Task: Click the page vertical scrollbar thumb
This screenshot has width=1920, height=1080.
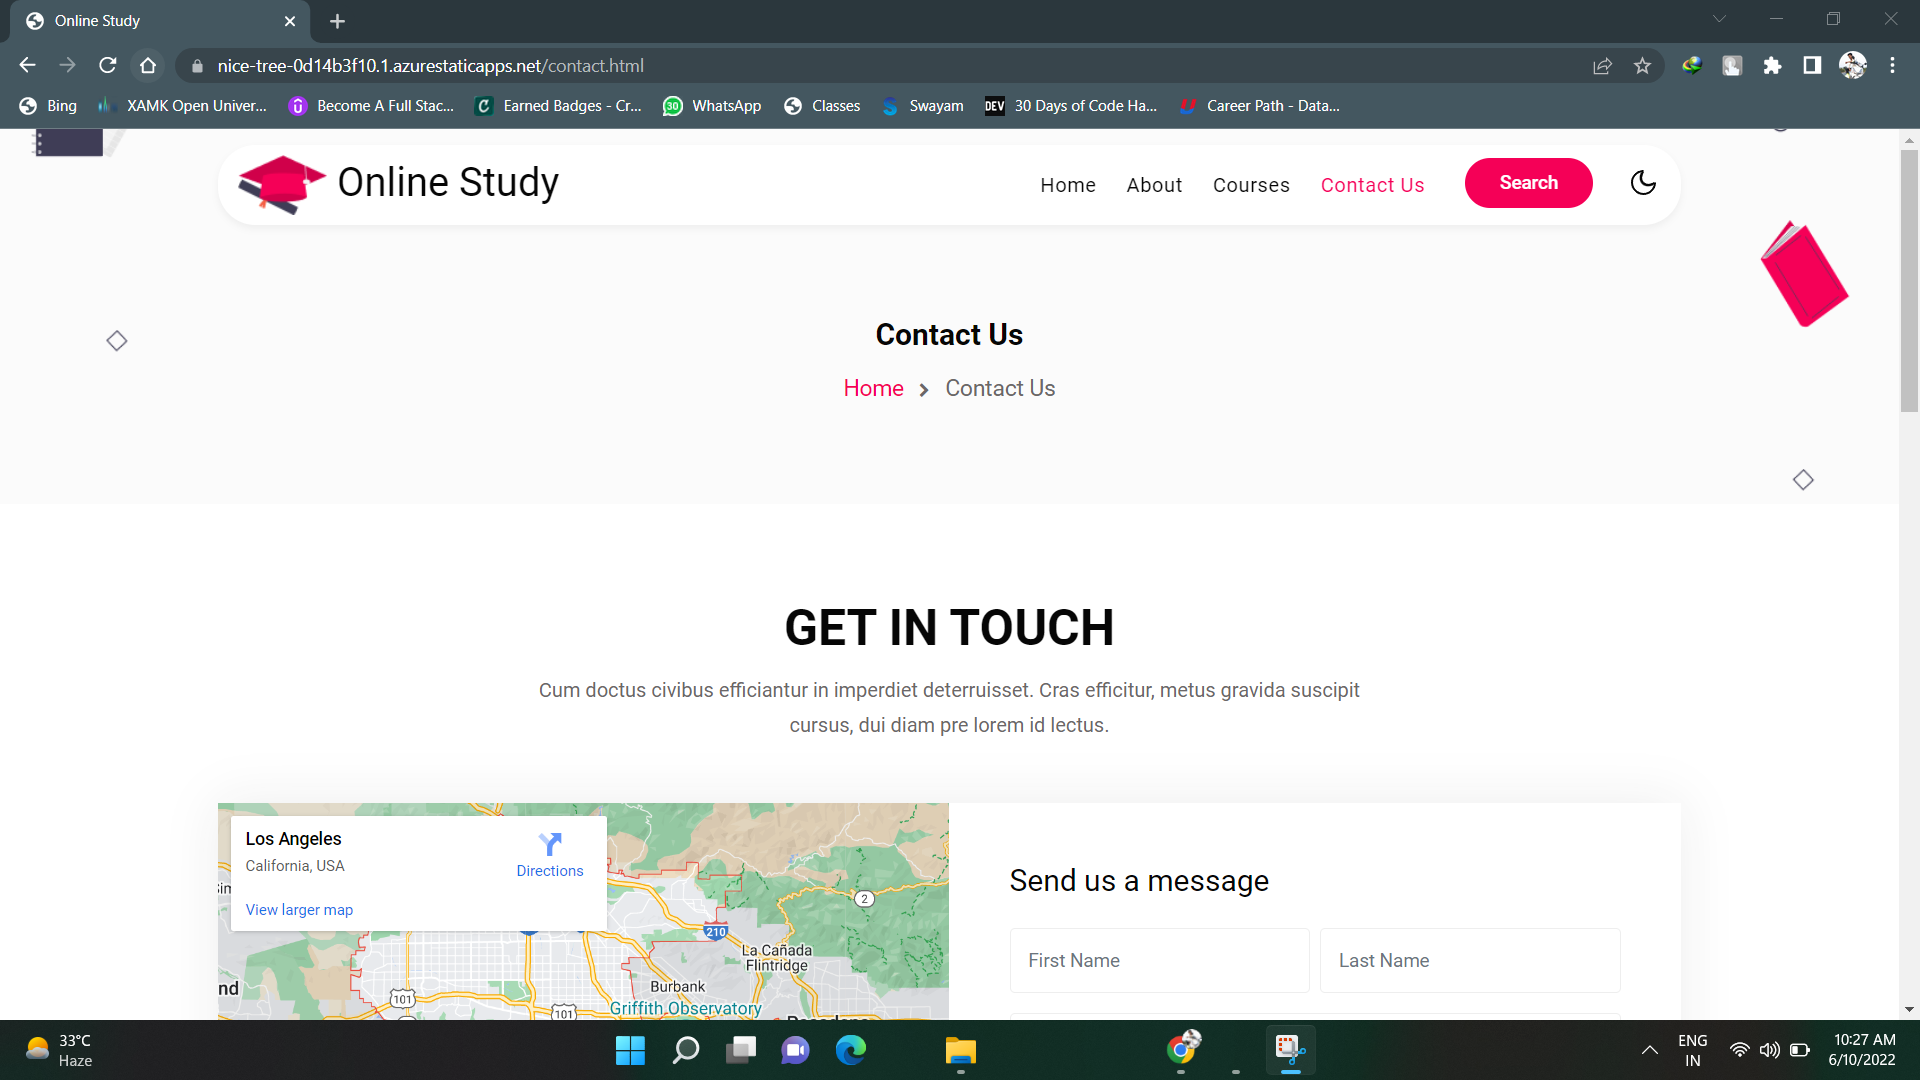Action: pyautogui.click(x=1909, y=280)
